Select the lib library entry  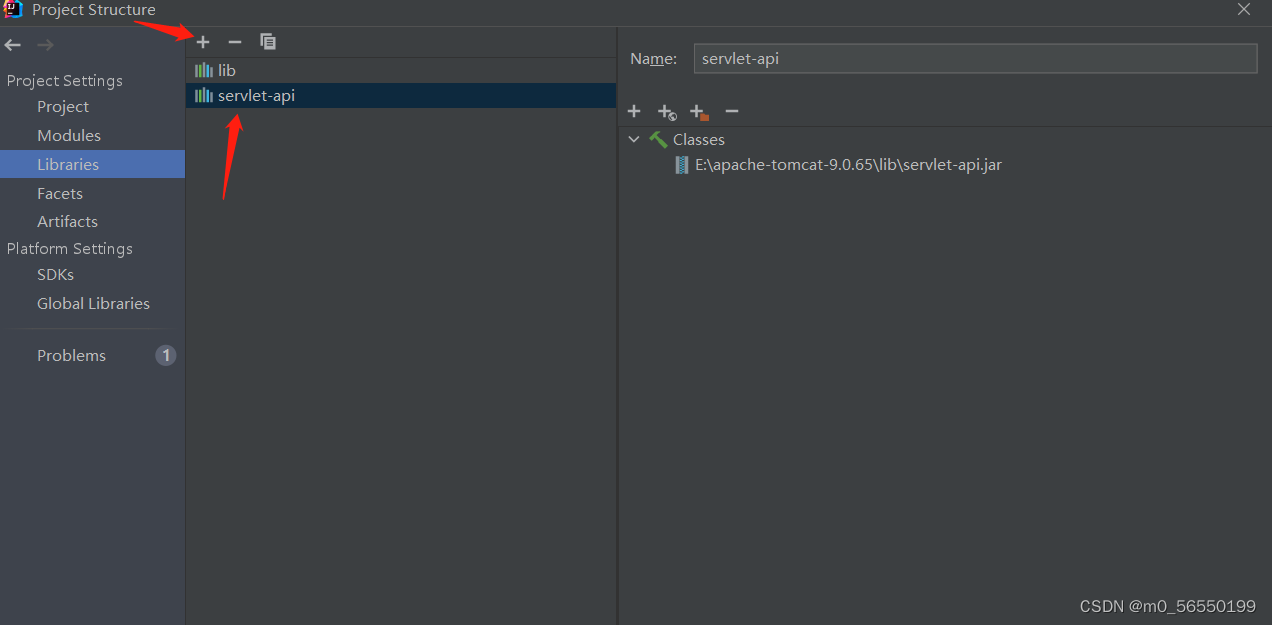click(227, 71)
